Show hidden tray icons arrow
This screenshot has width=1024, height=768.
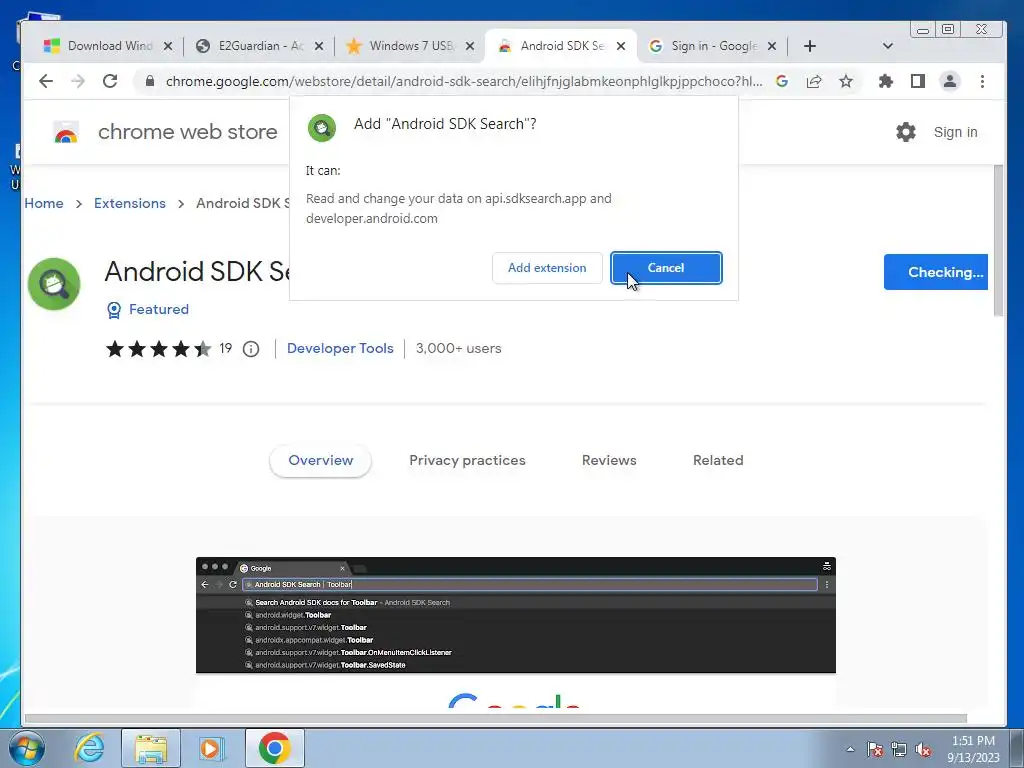click(x=850, y=749)
